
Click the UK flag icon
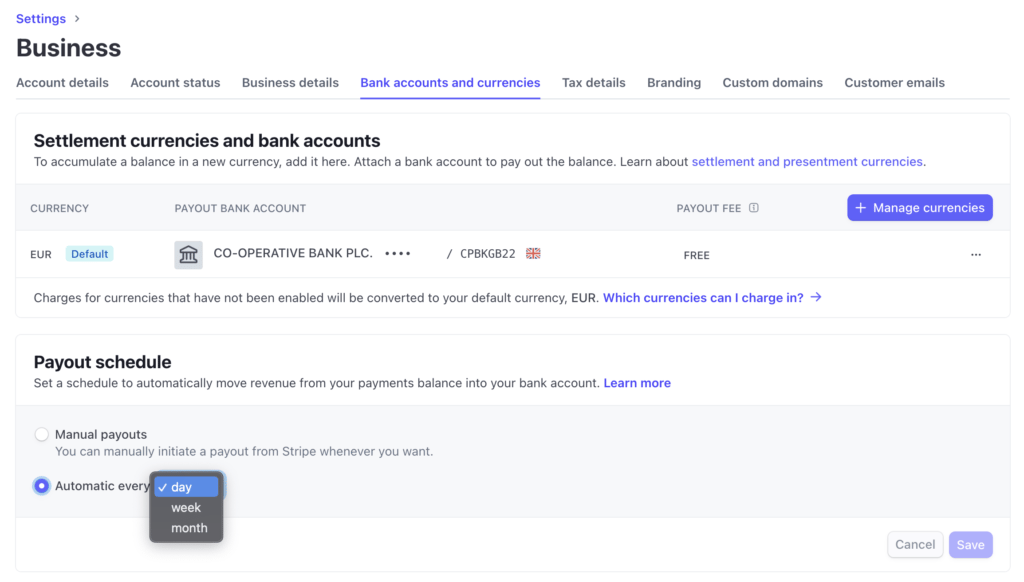click(x=533, y=254)
